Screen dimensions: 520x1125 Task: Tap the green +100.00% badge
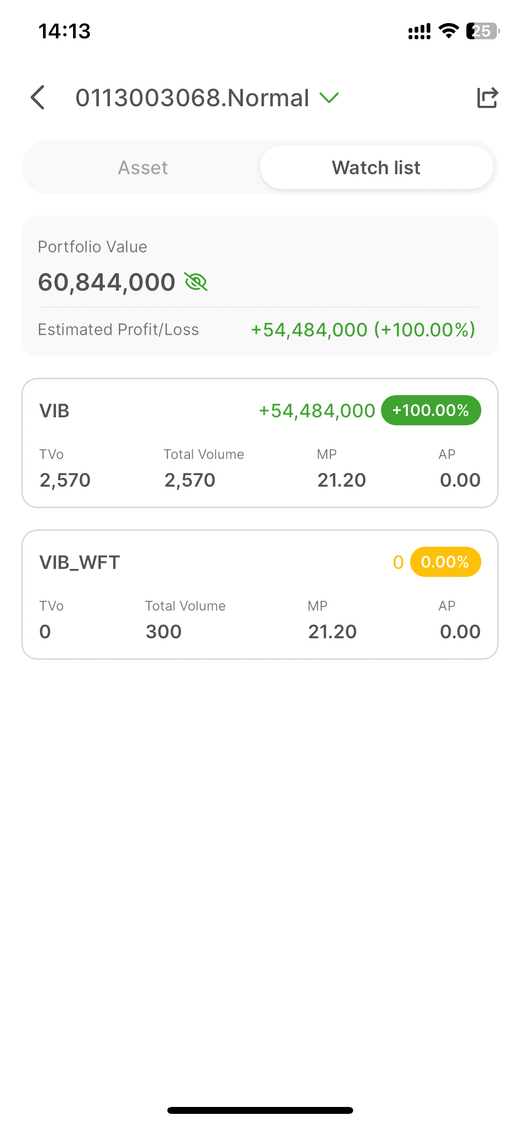point(431,410)
